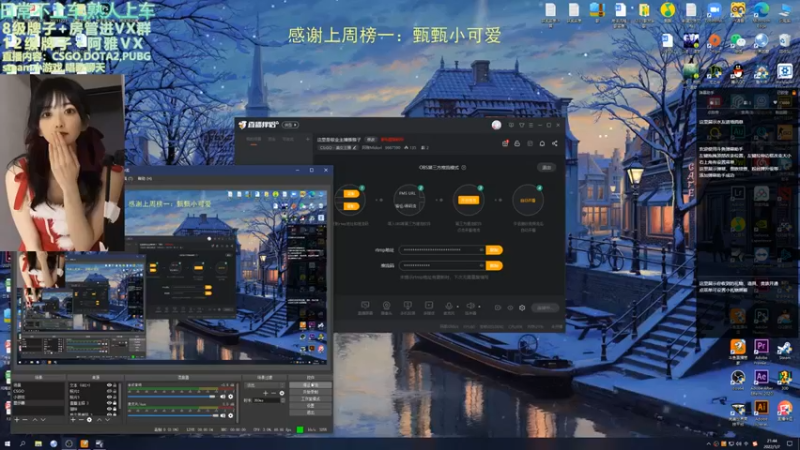
Task: Click the rtmp address input field
Action: pos(442,250)
